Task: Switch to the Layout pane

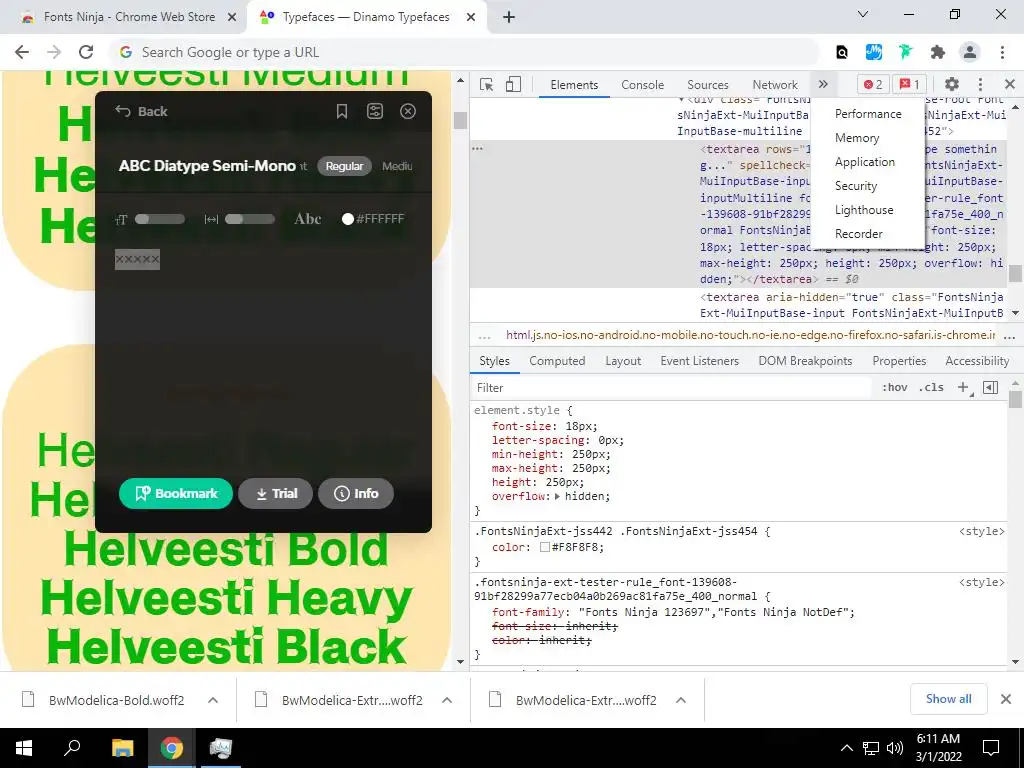Action: 623,361
